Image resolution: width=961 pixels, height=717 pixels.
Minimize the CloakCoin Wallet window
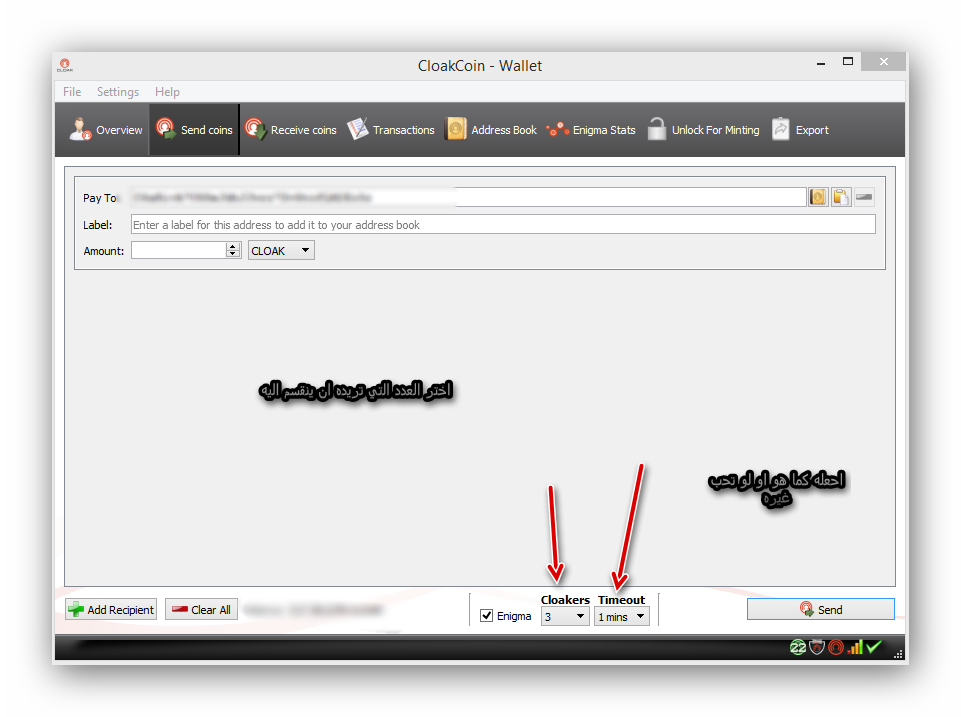point(821,63)
